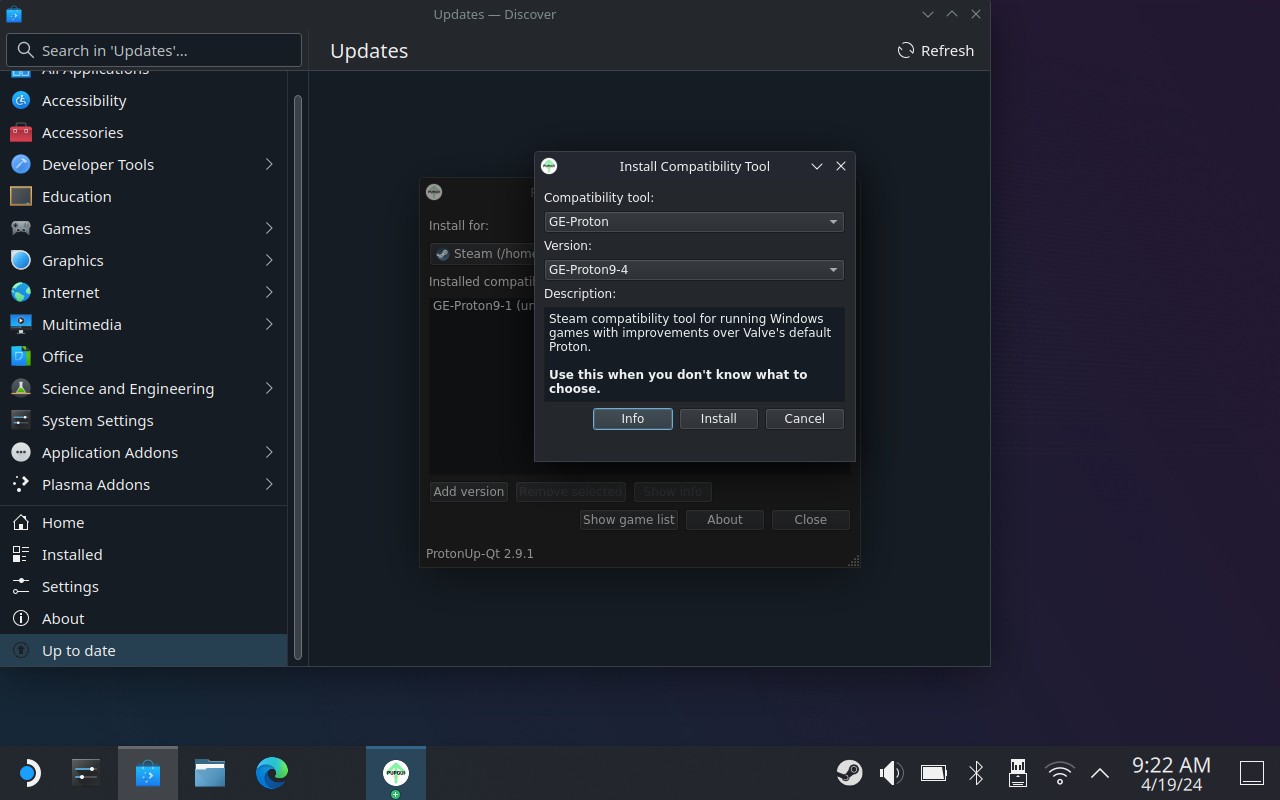Click About button in ProtonUp-Qt window

pyautogui.click(x=724, y=520)
